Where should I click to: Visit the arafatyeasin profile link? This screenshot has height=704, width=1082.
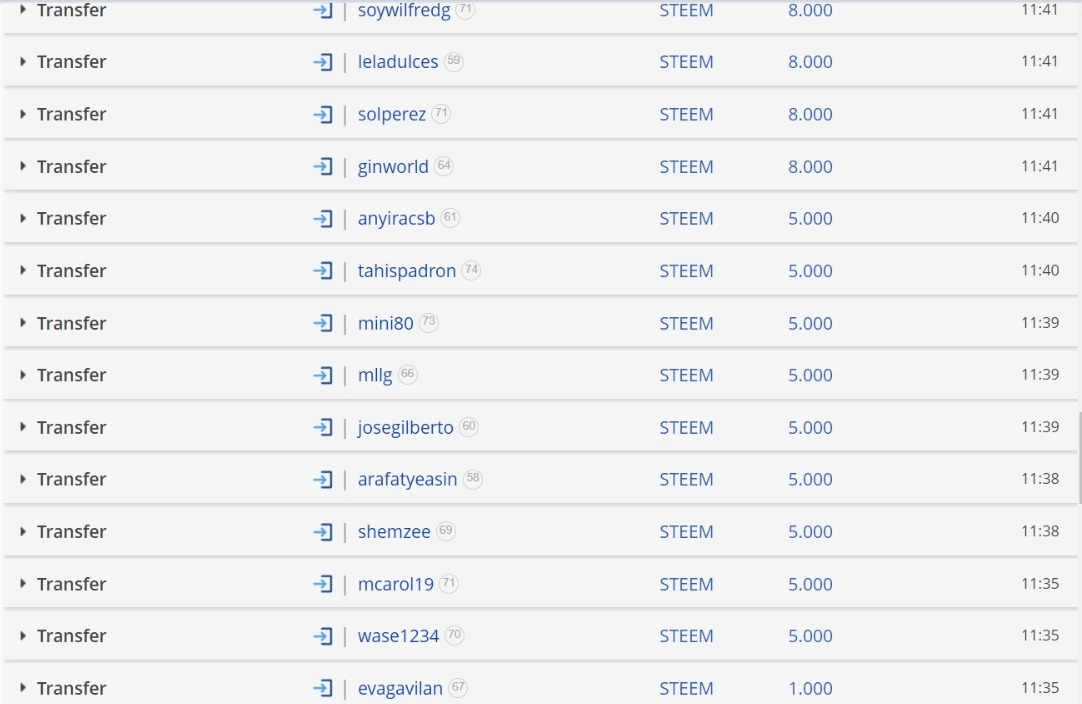tap(407, 480)
